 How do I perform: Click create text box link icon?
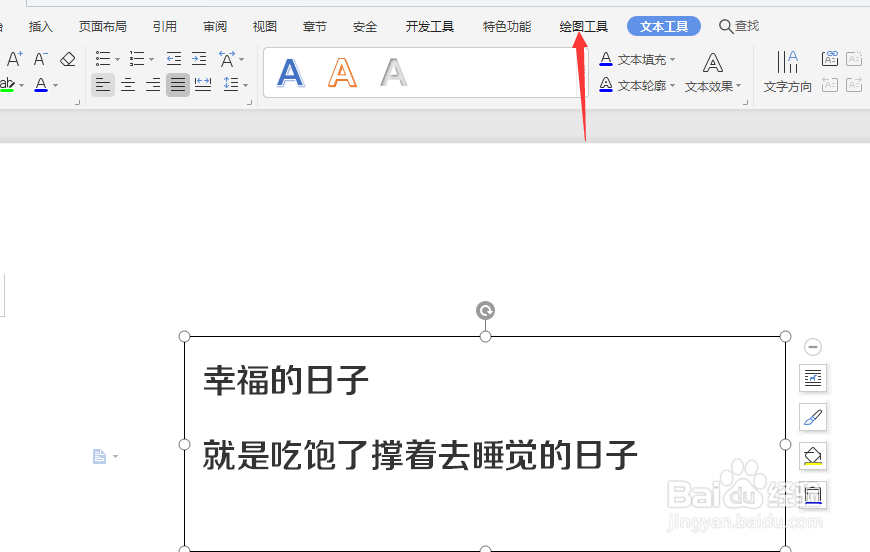coord(830,58)
